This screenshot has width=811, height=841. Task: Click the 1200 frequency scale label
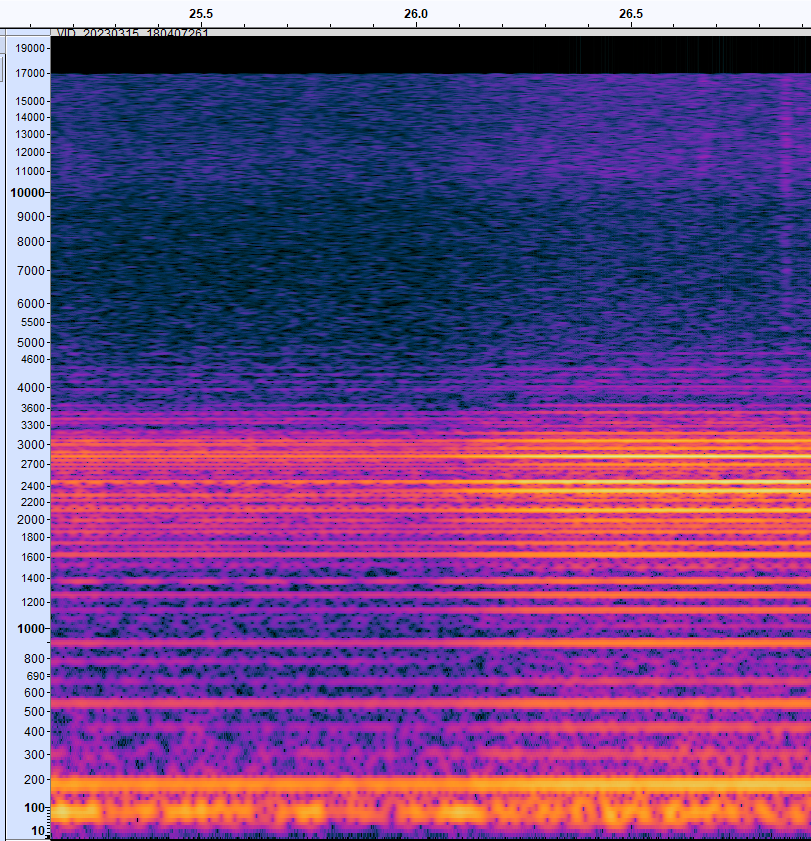(x=33, y=603)
